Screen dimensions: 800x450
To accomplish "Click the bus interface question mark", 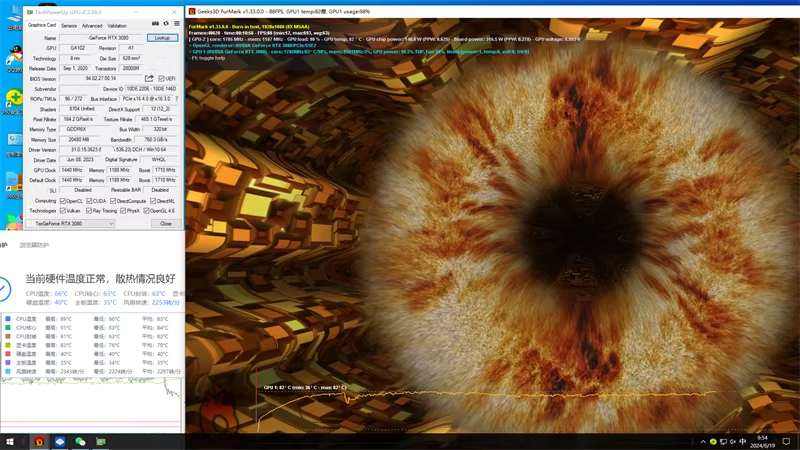I will coord(177,98).
